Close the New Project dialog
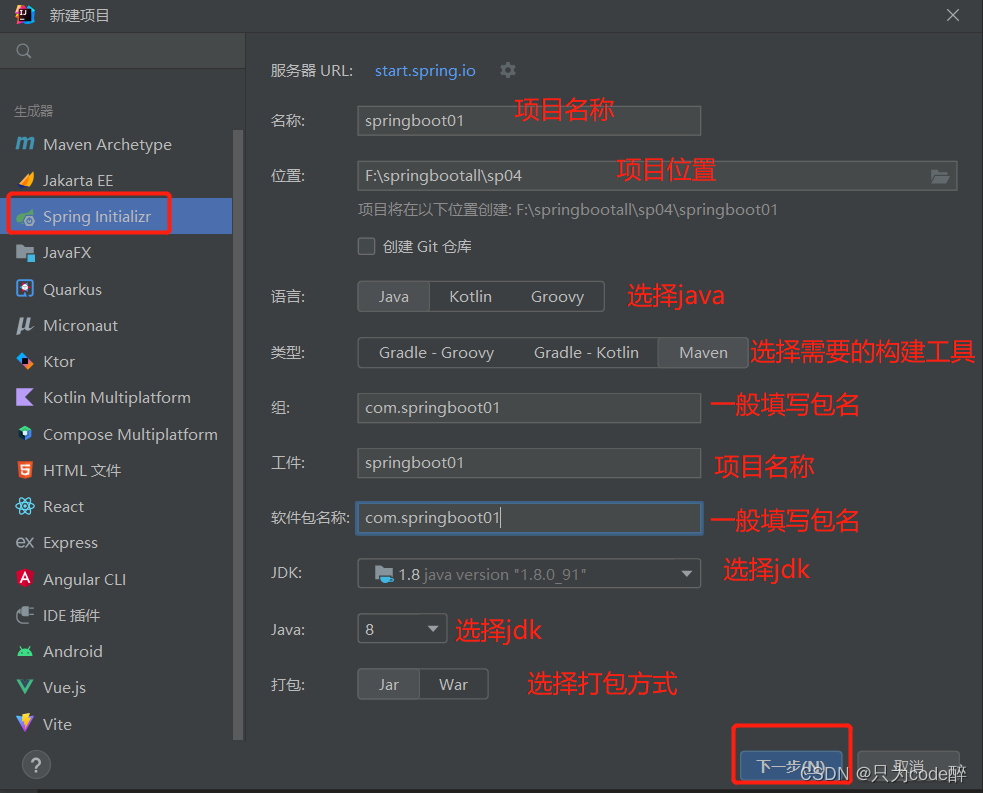 [953, 15]
